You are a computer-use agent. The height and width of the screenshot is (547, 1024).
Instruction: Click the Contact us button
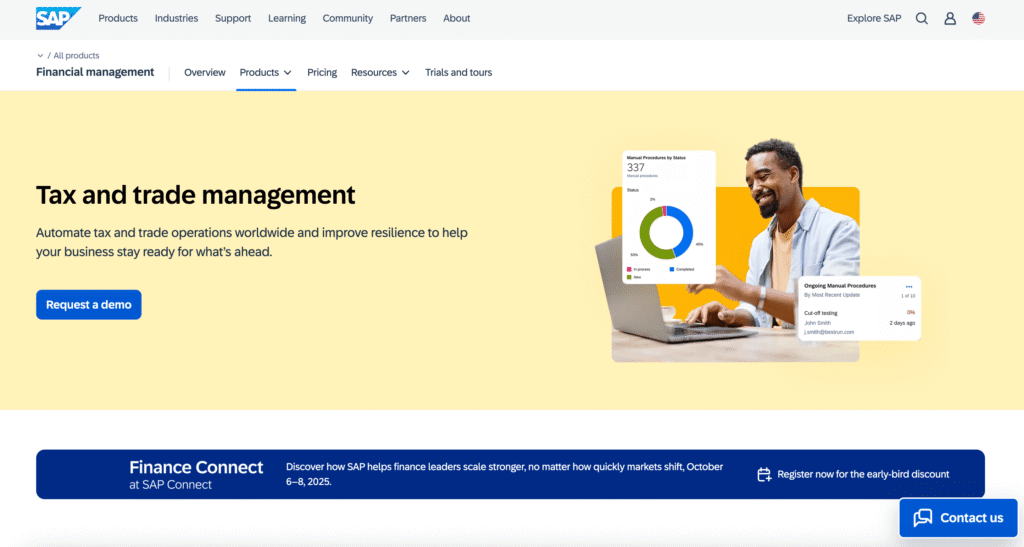click(958, 518)
